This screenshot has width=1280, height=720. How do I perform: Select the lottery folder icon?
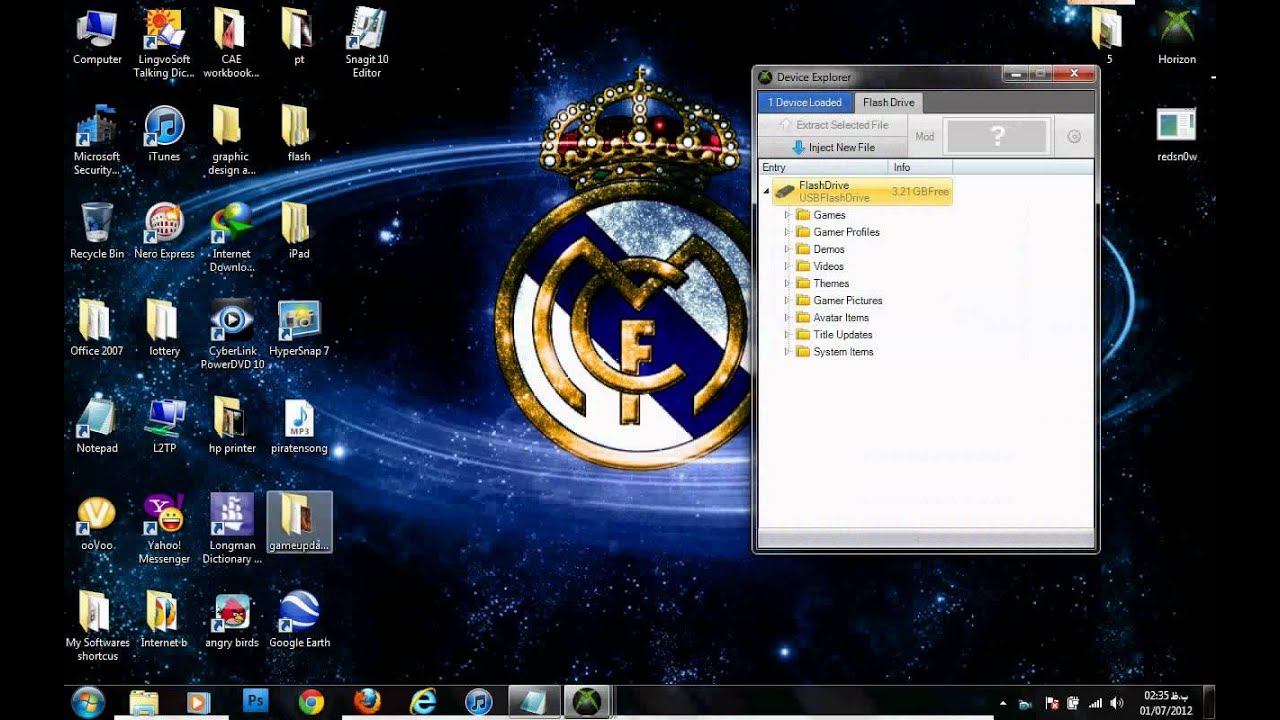[x=164, y=329]
